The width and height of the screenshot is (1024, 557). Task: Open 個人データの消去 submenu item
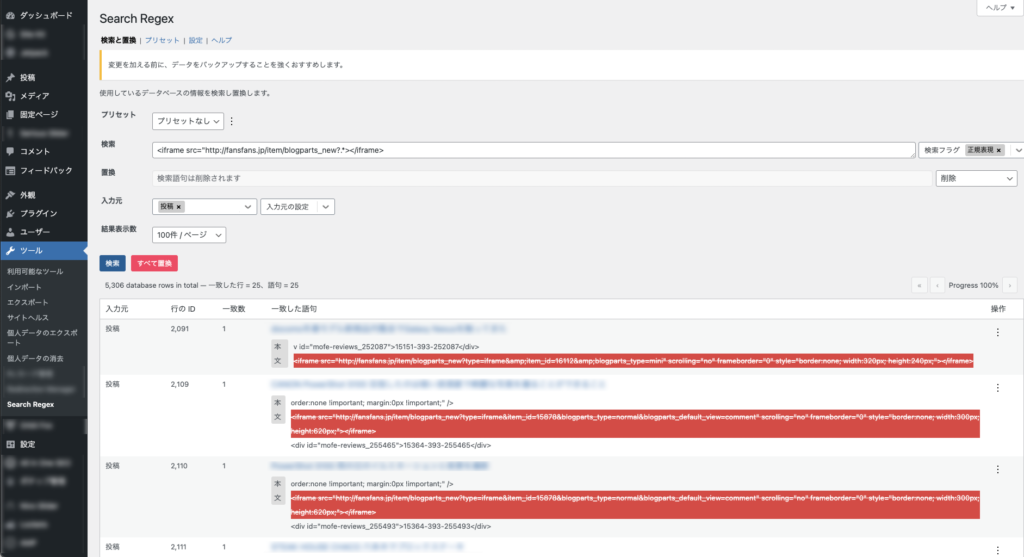[35, 358]
